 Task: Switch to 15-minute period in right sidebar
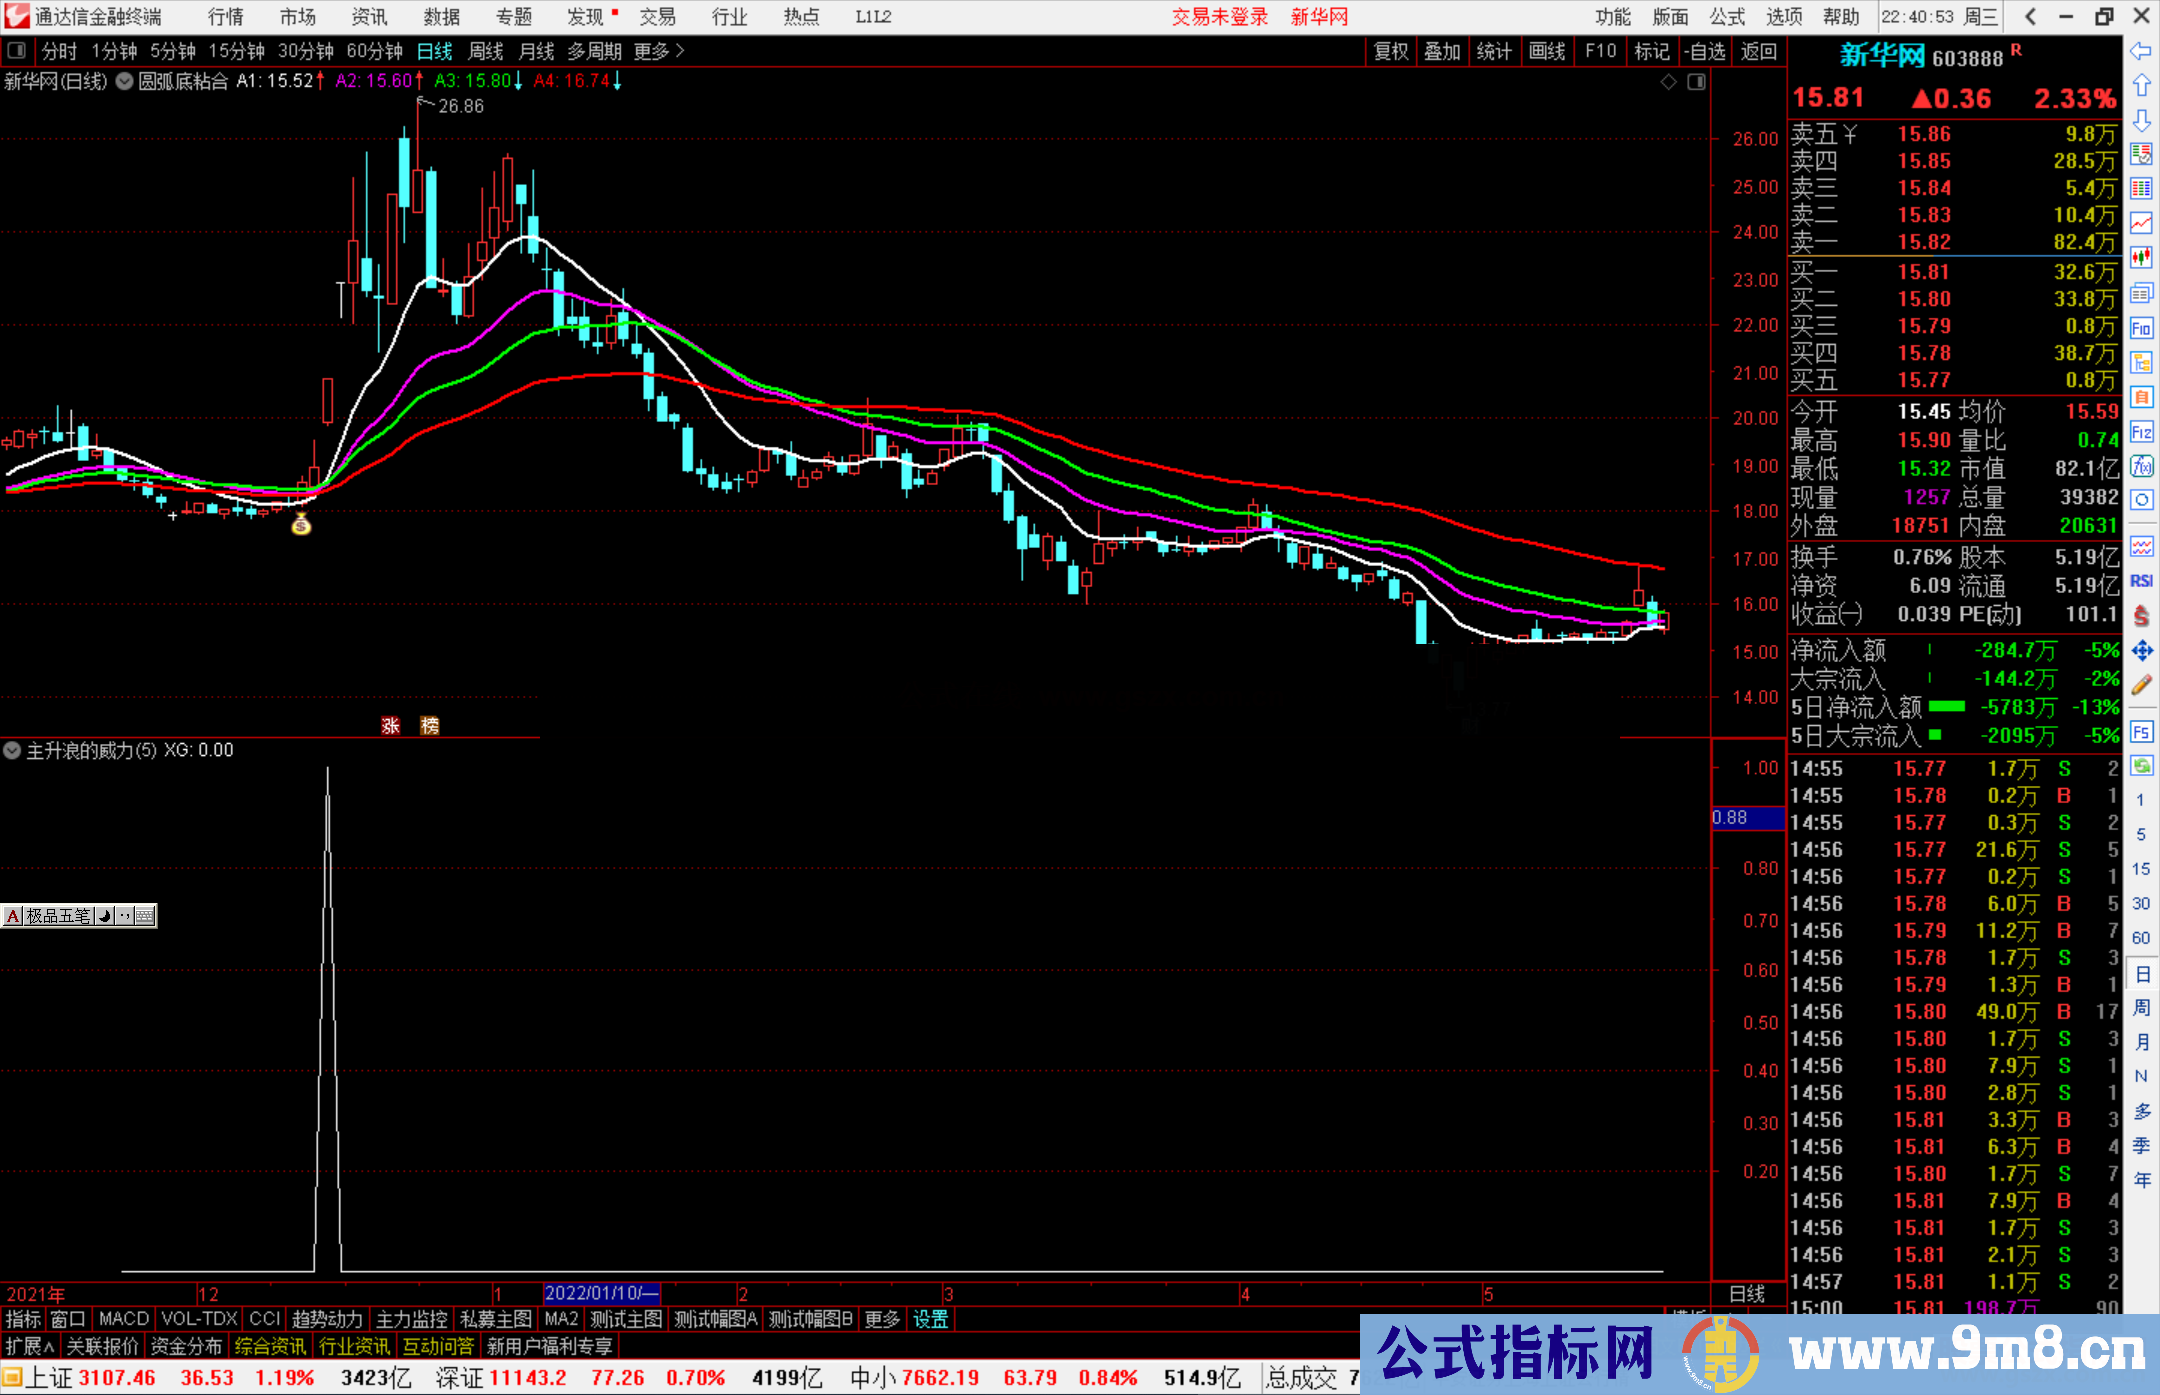click(x=2141, y=869)
